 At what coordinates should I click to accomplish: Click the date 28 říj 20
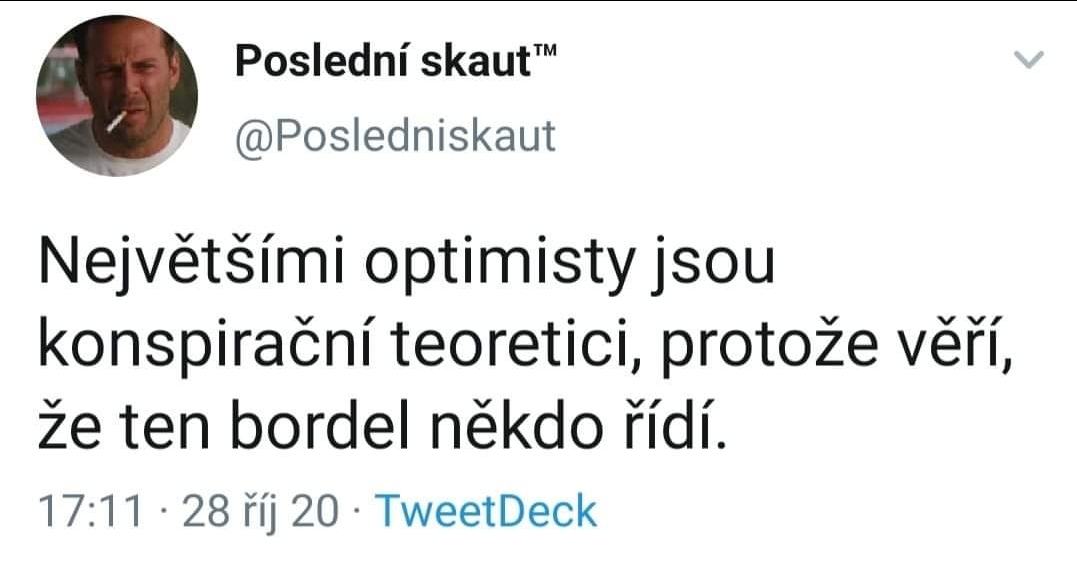[x=262, y=511]
